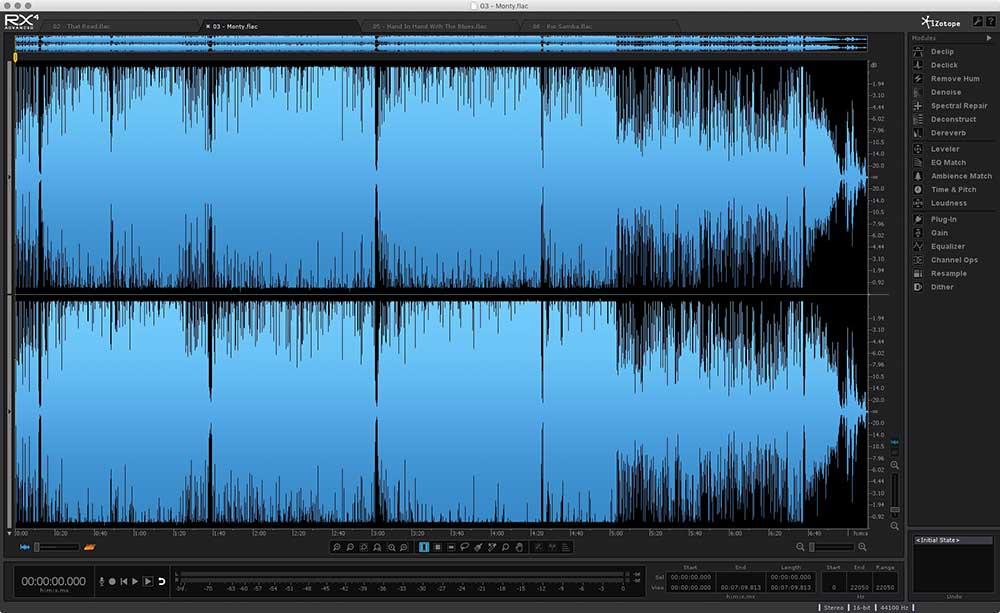The width and height of the screenshot is (1000, 613).
Task: Click the orange spectrogram view icon
Action: tap(89, 547)
